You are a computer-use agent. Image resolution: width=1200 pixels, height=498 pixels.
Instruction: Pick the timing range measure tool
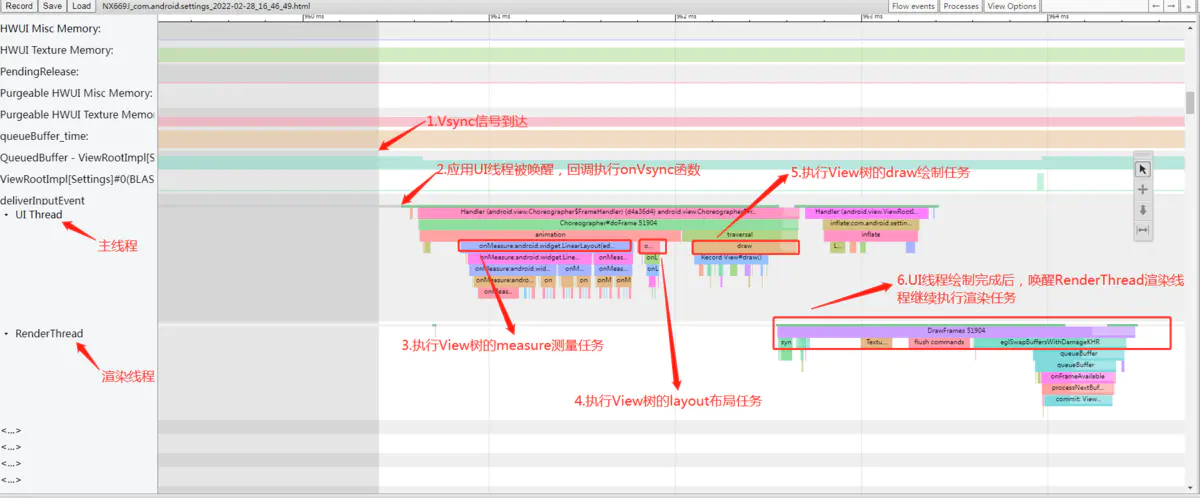1143,230
